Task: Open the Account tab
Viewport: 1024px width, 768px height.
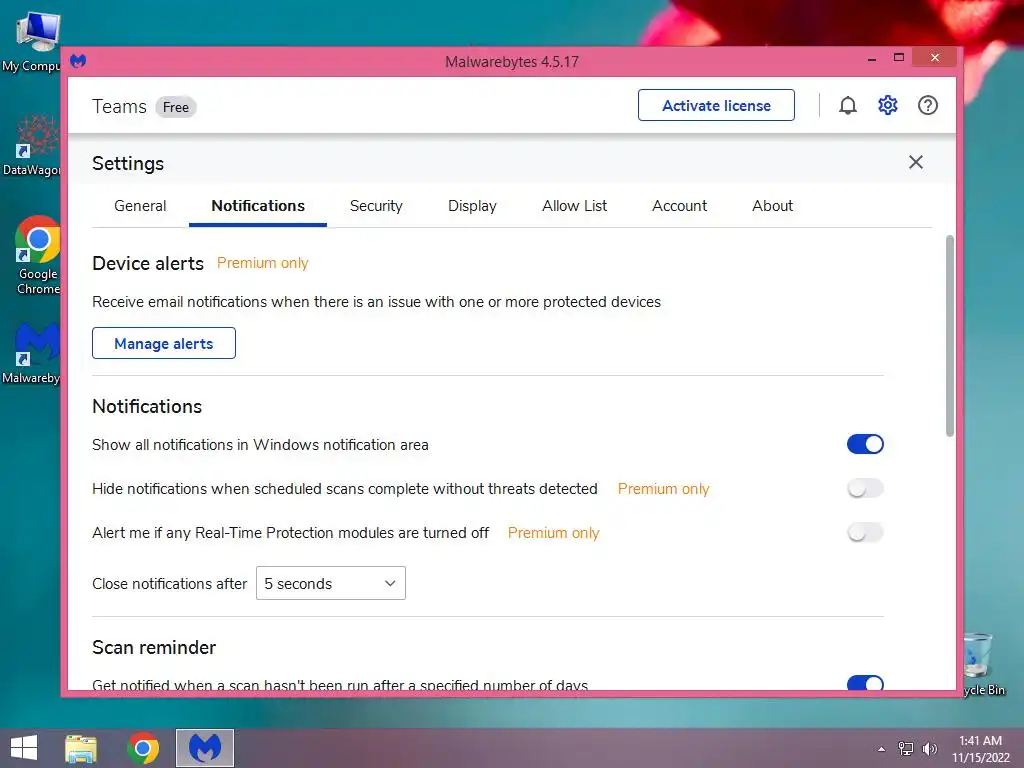Action: pos(679,206)
